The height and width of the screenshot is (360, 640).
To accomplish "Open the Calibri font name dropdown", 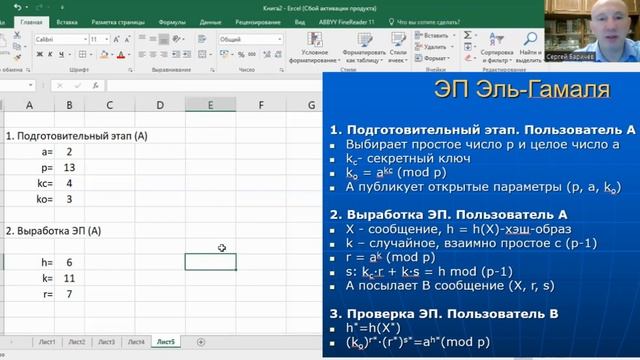I will tap(85, 39).
